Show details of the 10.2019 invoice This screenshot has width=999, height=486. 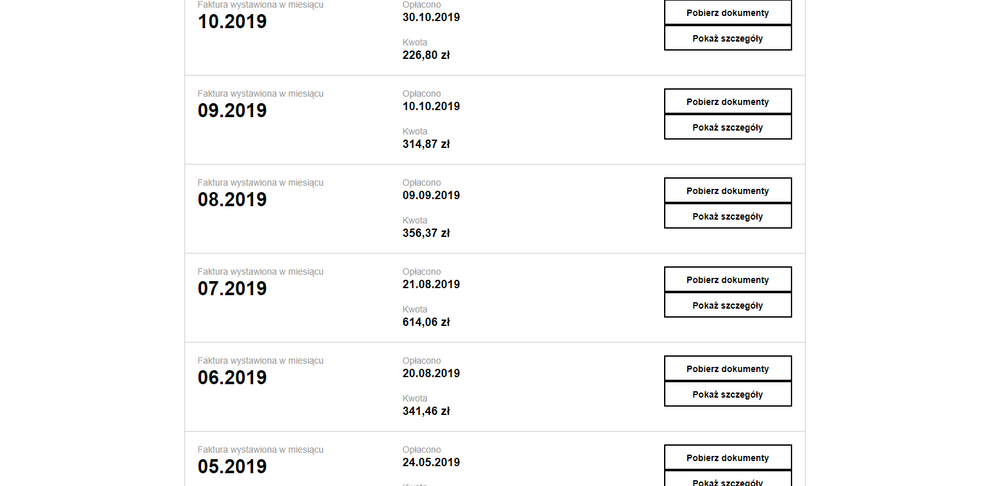pyautogui.click(x=727, y=38)
